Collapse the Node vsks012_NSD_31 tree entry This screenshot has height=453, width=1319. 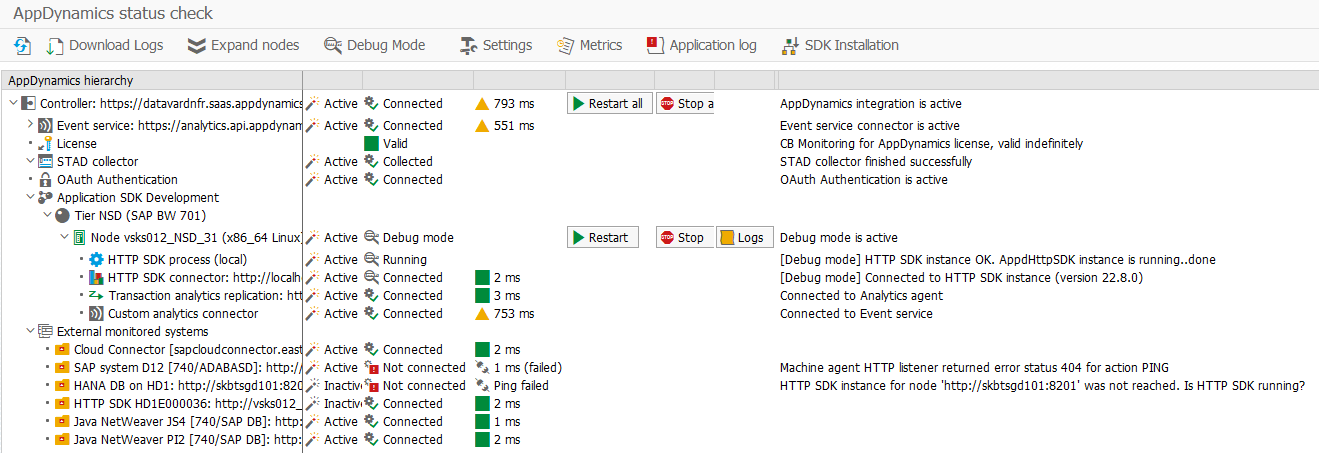63,237
